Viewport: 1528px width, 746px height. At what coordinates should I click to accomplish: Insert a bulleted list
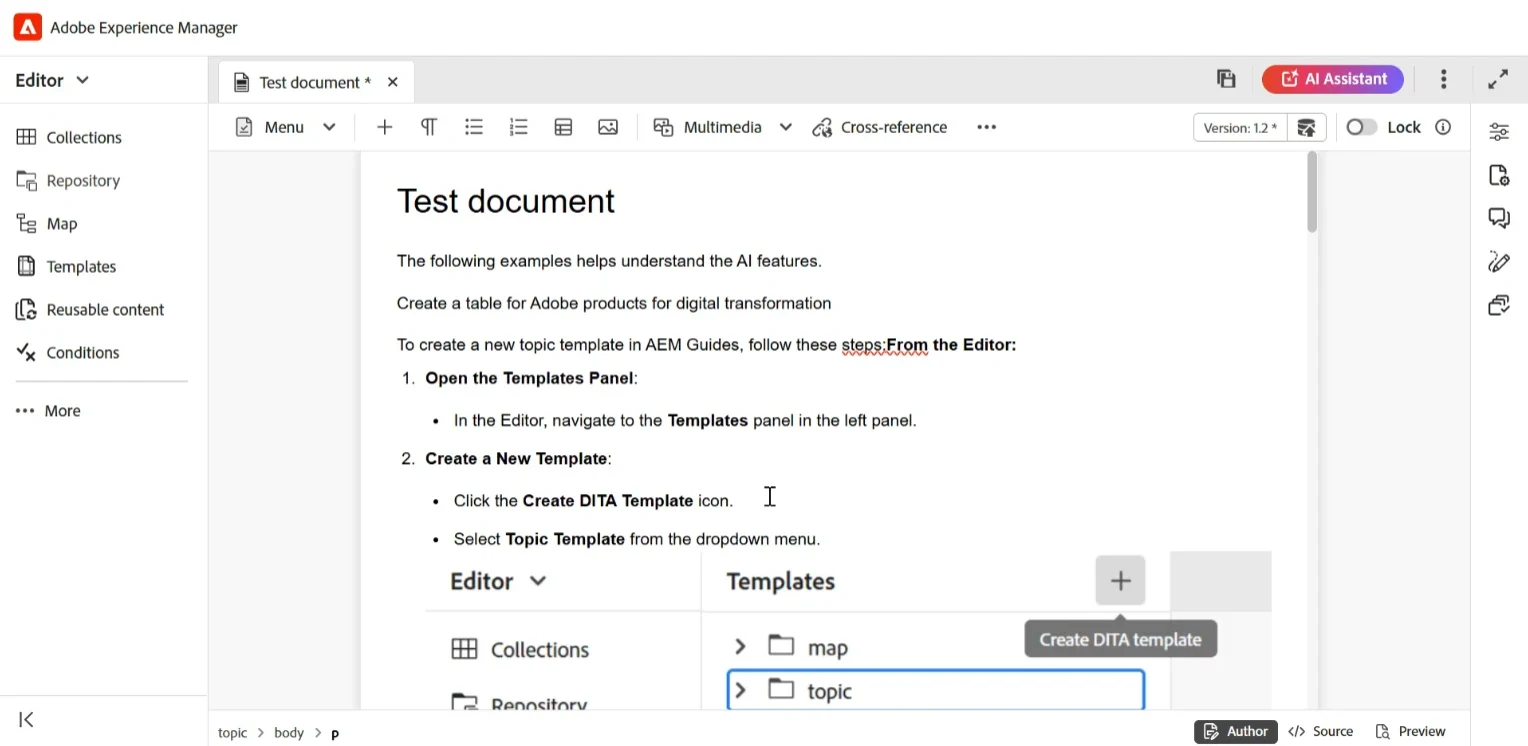click(x=474, y=127)
